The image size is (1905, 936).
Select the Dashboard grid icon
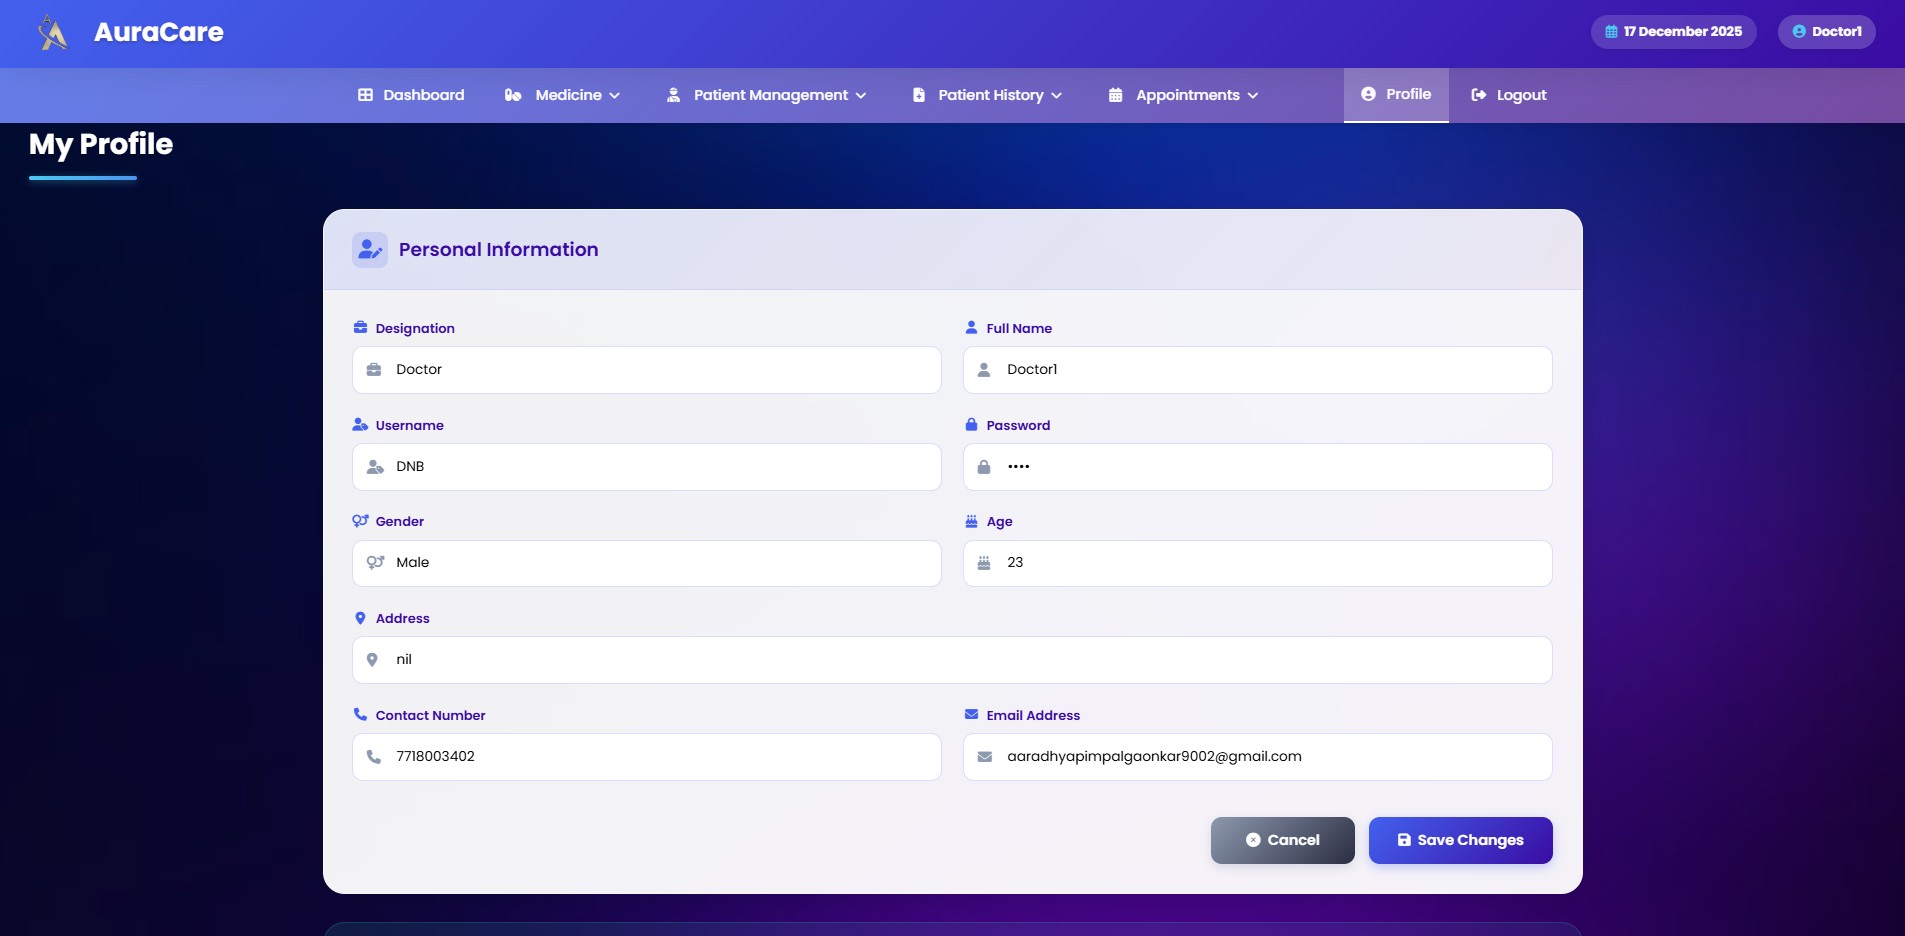(366, 94)
